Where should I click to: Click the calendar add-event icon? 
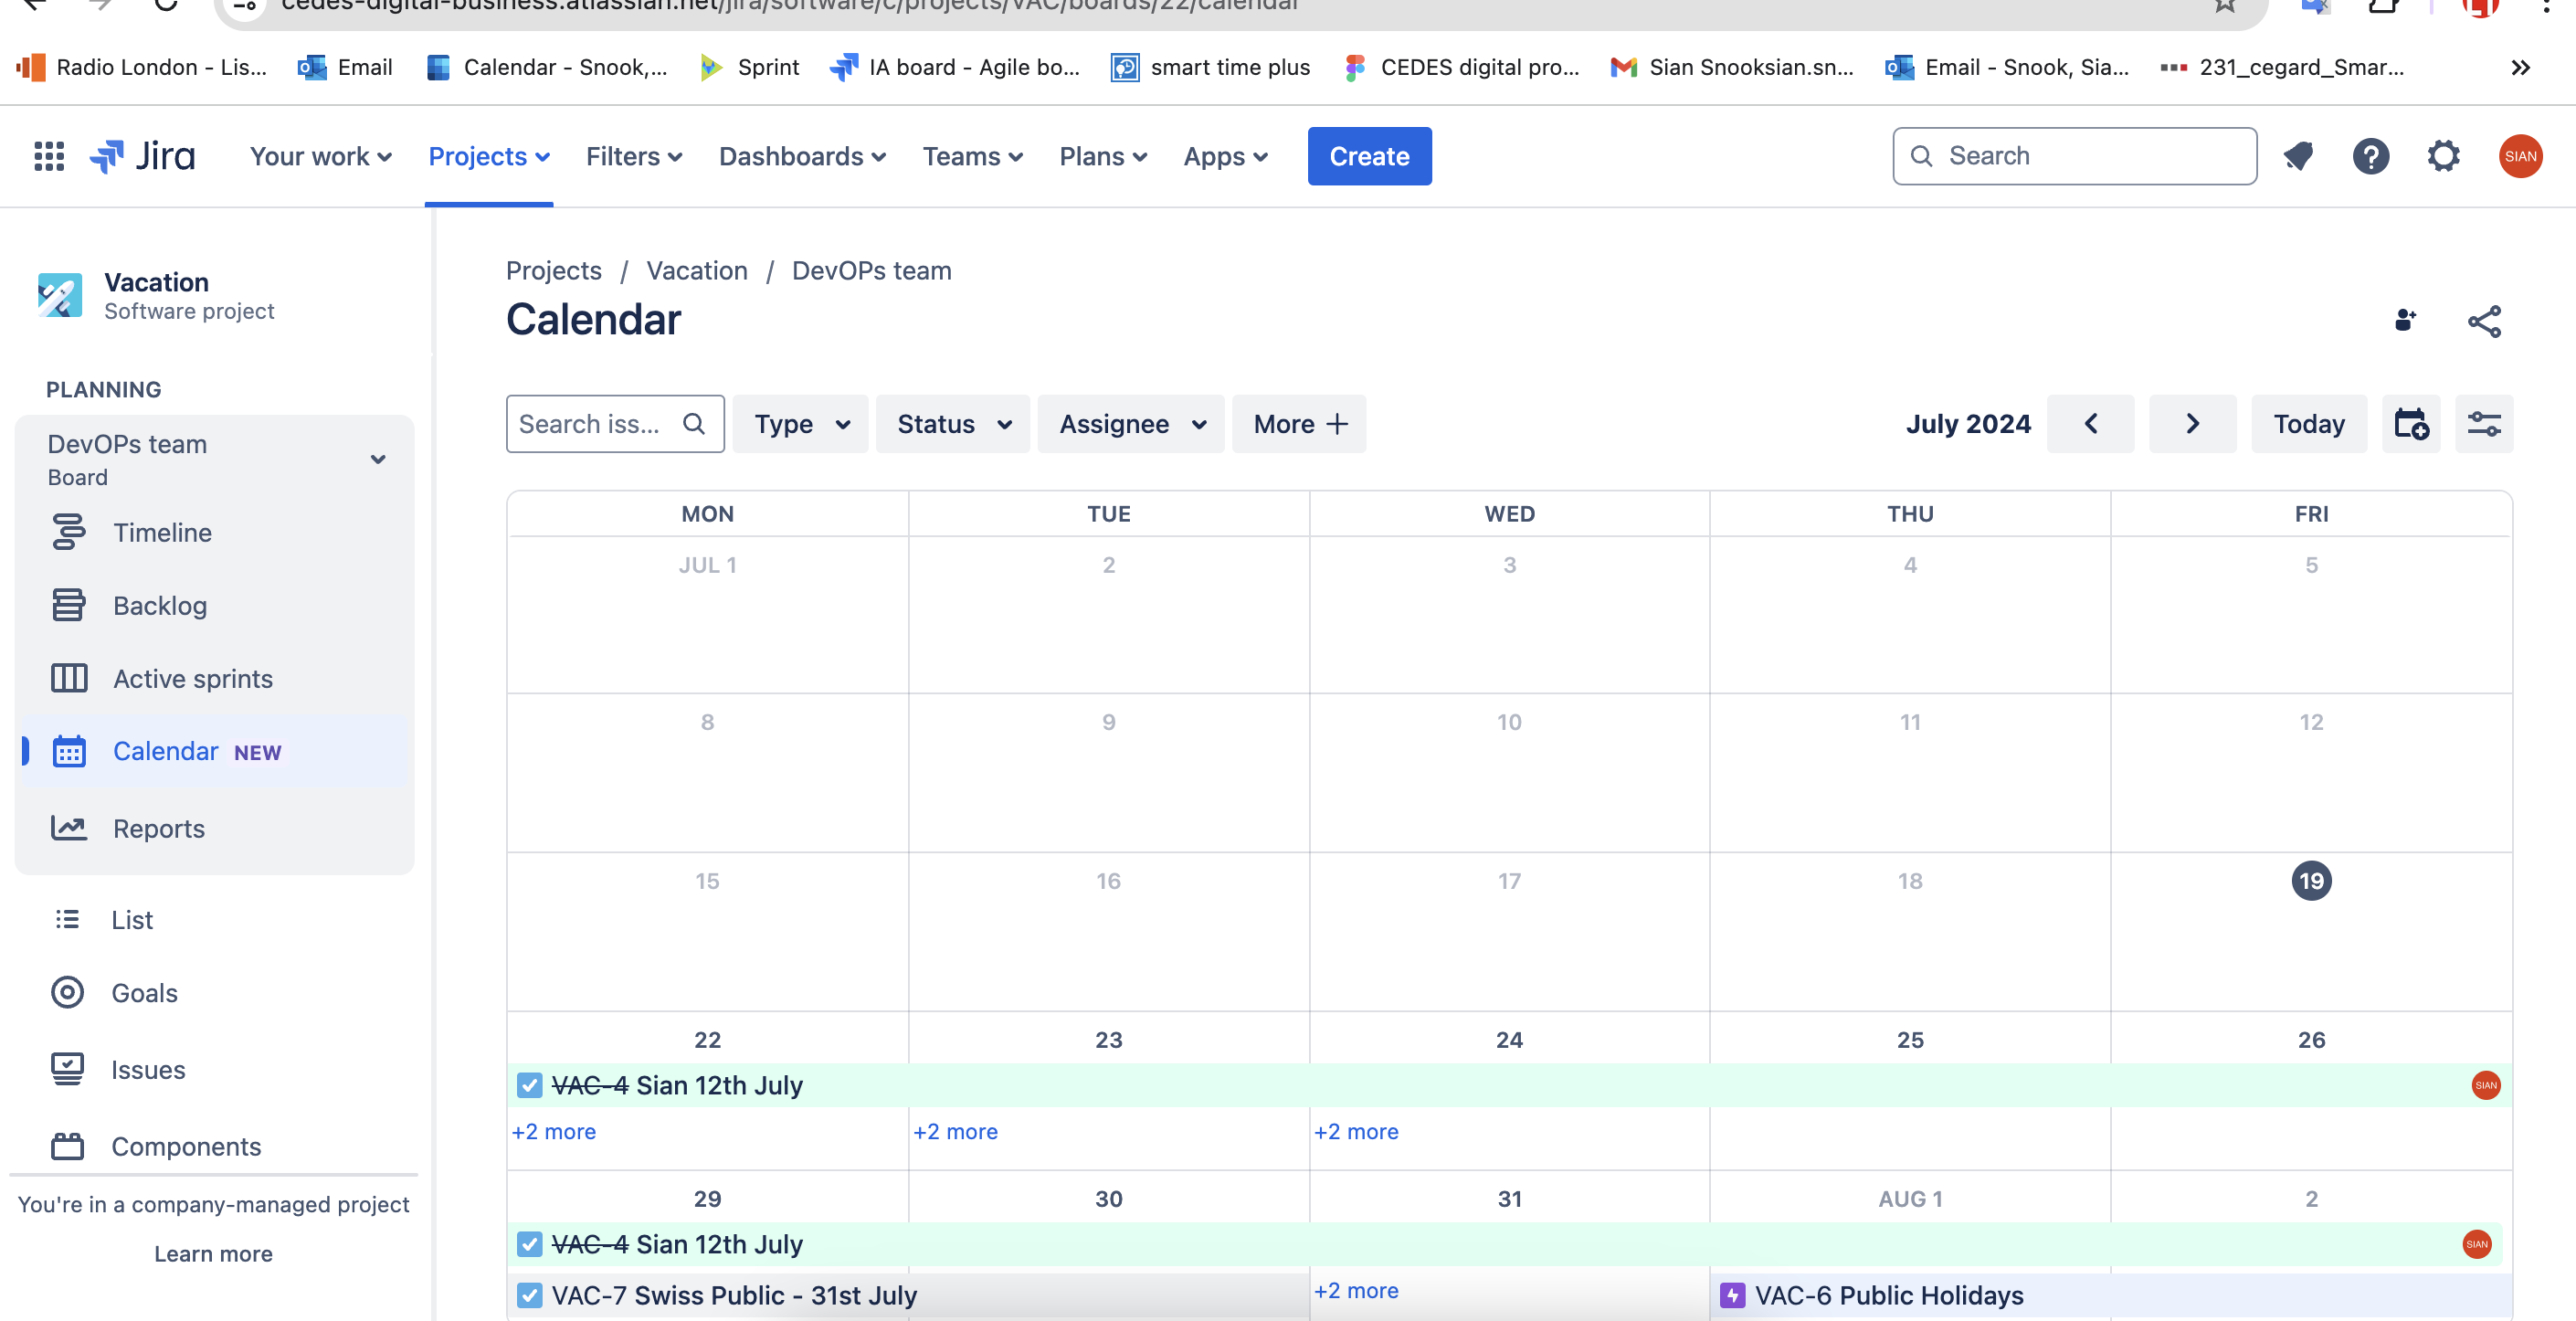click(2411, 424)
